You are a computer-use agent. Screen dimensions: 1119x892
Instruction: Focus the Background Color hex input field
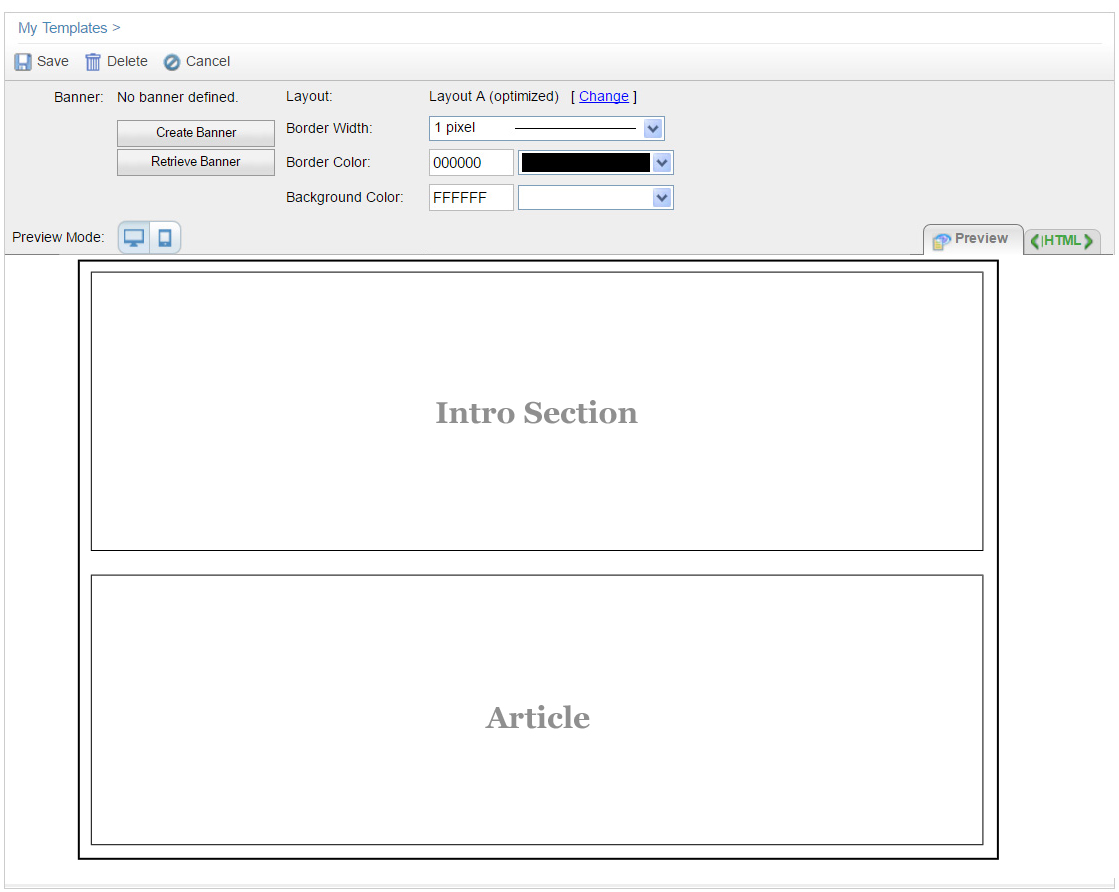click(471, 198)
